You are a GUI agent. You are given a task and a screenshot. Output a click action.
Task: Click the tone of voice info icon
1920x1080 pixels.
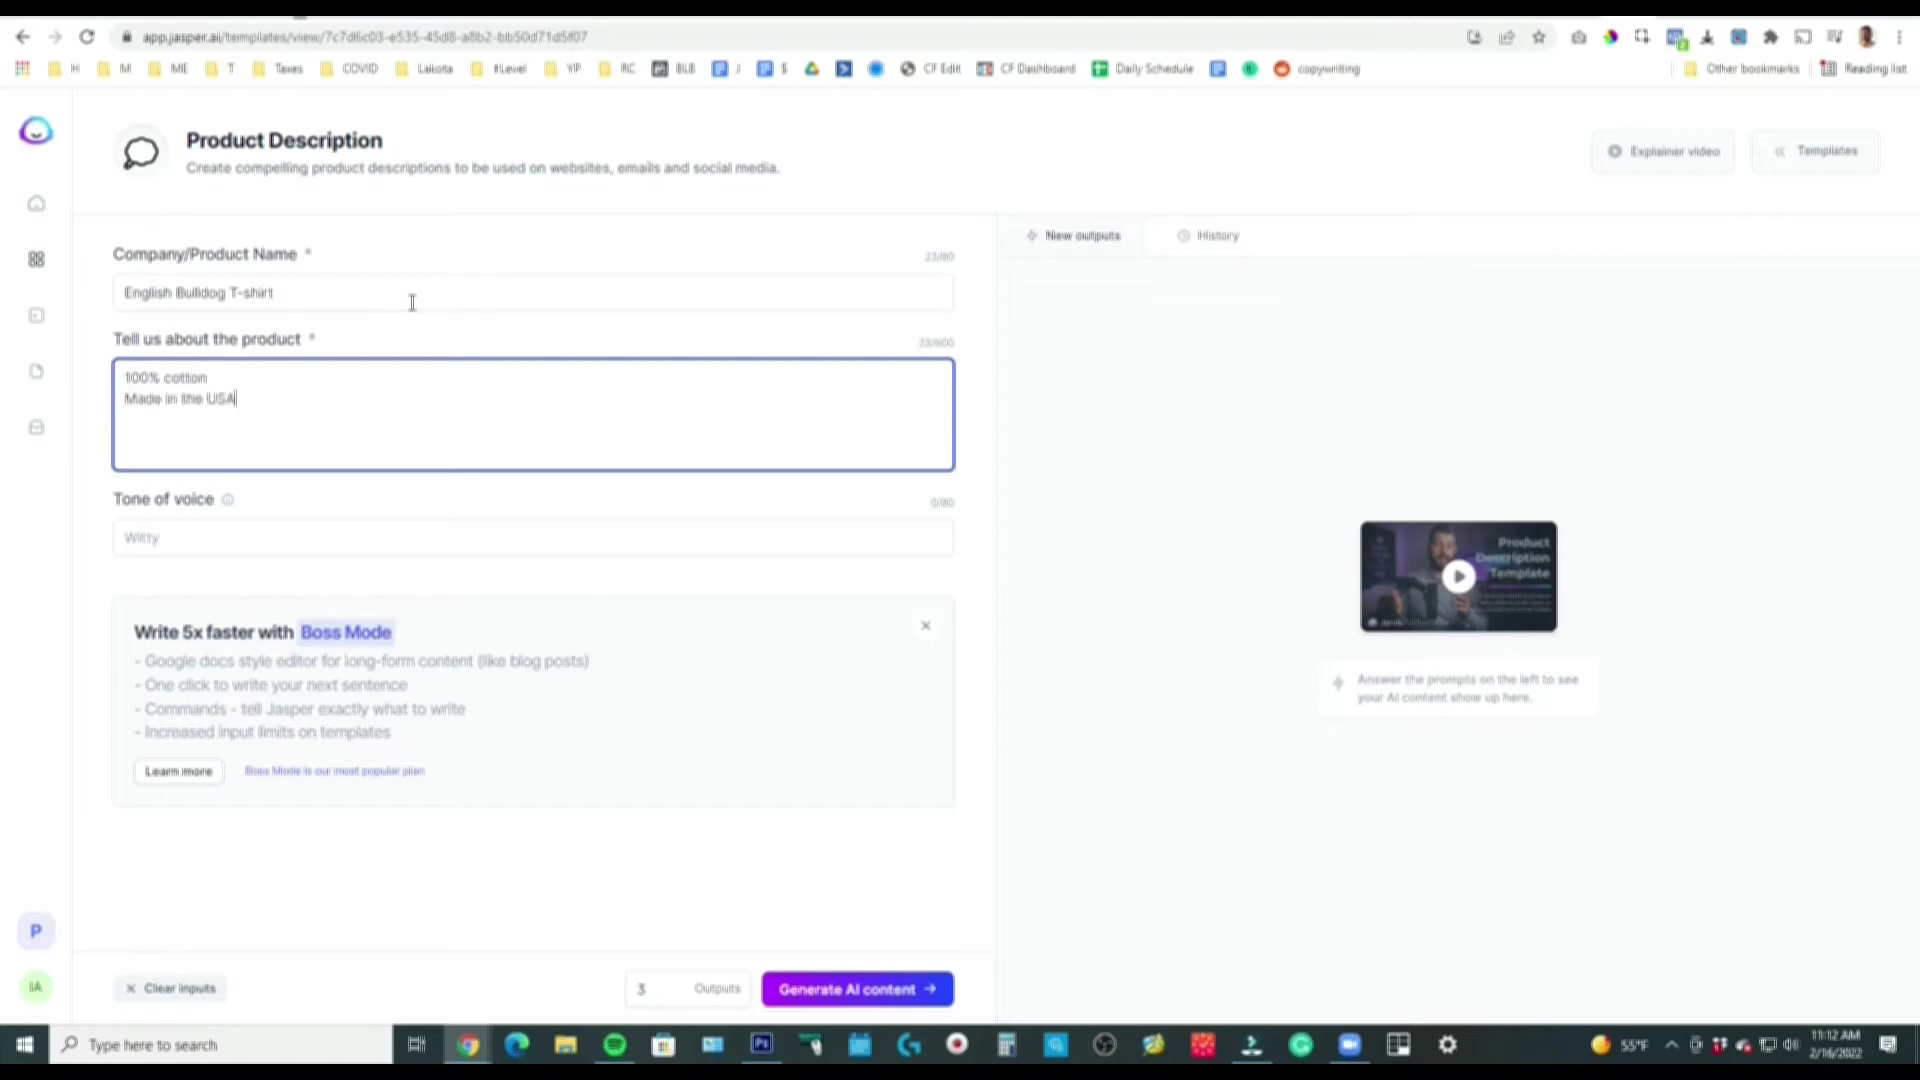click(x=228, y=500)
